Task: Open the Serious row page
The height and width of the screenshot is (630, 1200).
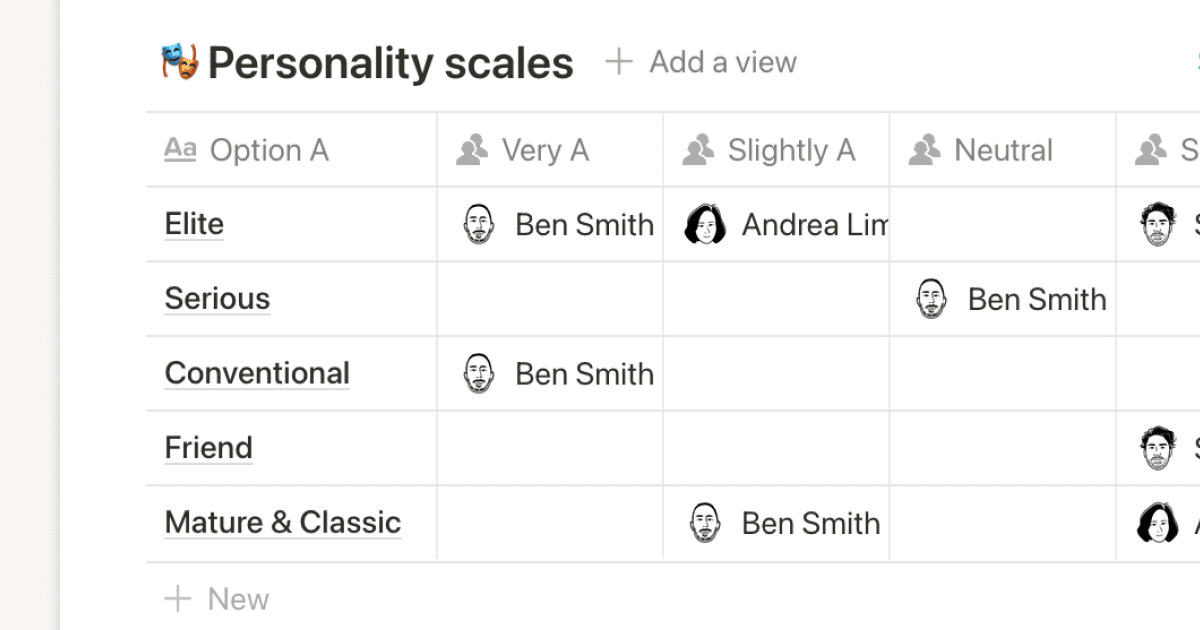Action: coord(217,299)
